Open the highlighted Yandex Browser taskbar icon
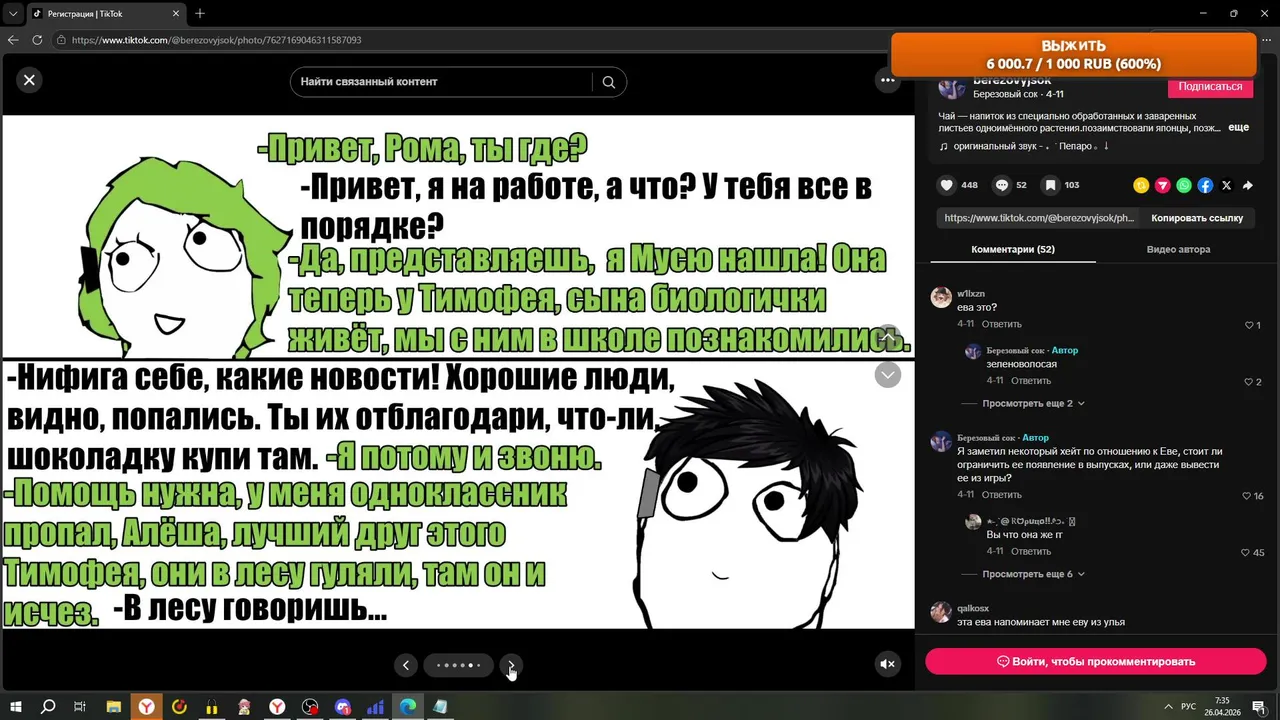Image resolution: width=1280 pixels, height=720 pixels. click(x=147, y=706)
